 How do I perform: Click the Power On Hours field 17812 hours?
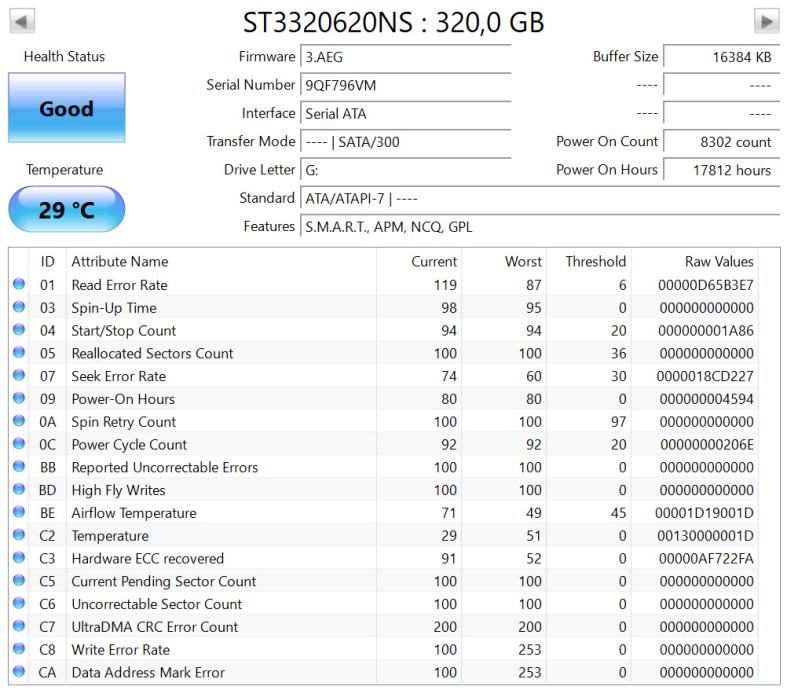[722, 170]
